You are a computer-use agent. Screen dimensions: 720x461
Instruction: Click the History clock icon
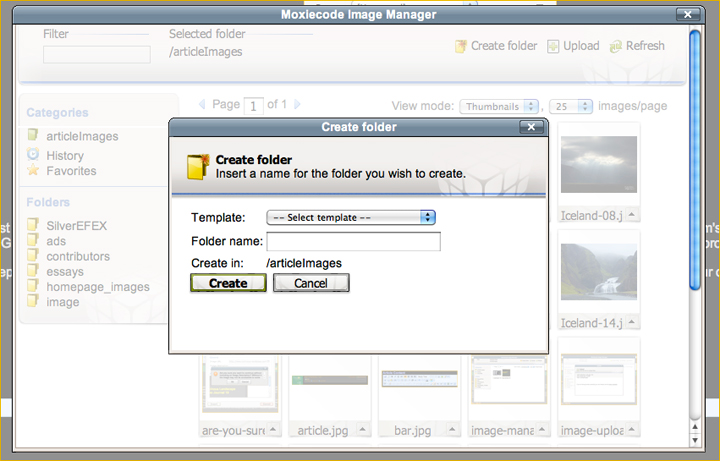point(33,154)
